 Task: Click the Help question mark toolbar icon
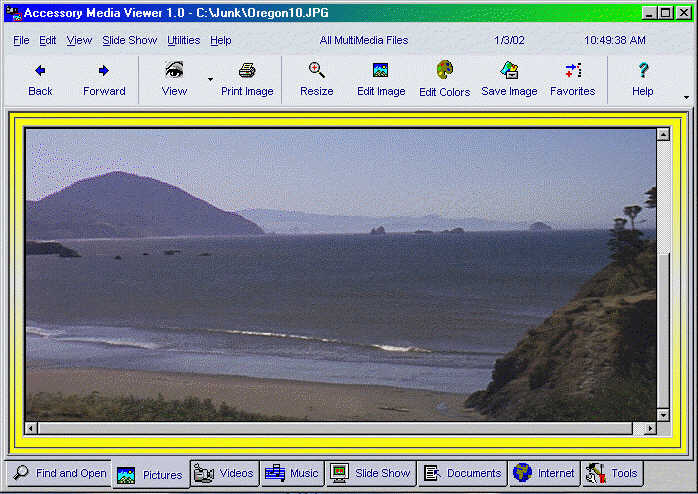[643, 70]
